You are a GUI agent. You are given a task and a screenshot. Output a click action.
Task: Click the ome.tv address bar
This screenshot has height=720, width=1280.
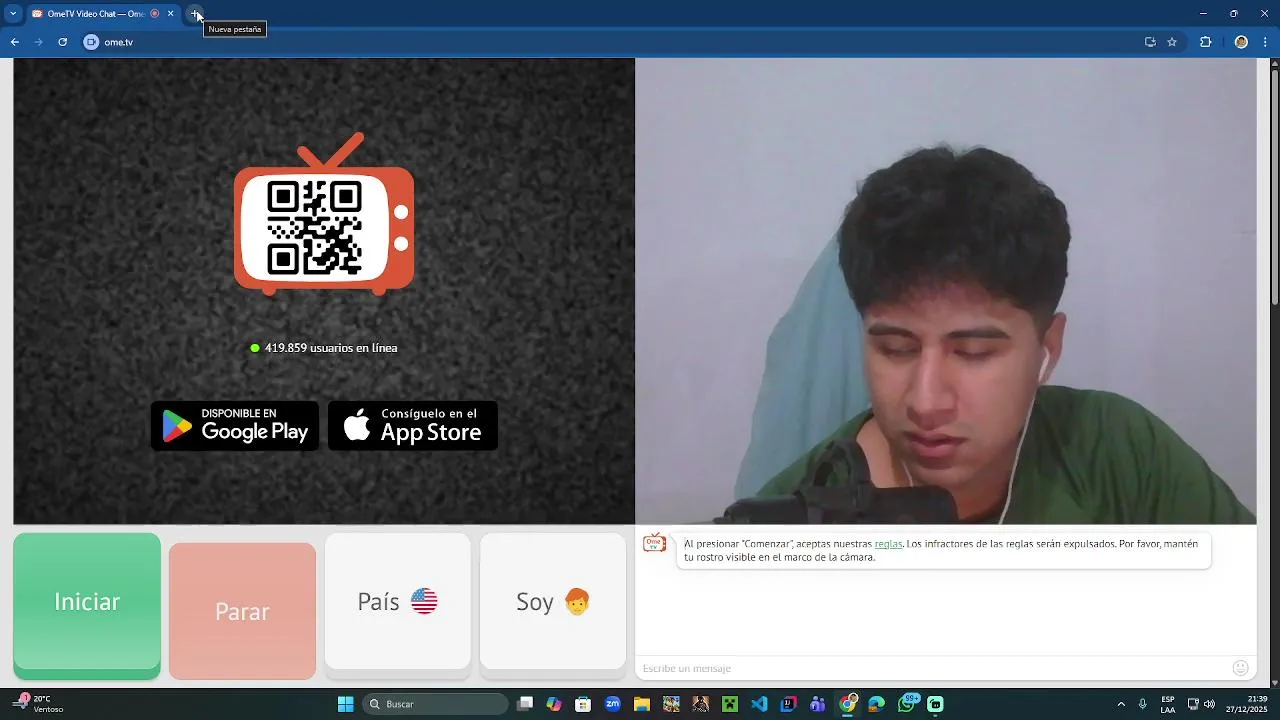click(x=620, y=42)
